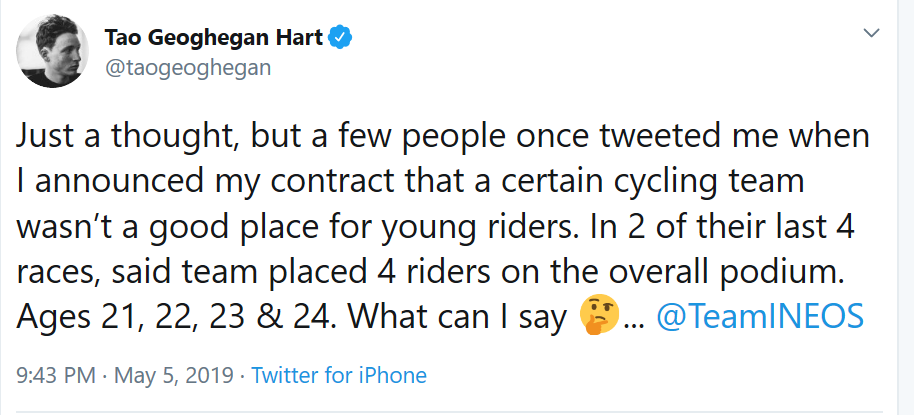The width and height of the screenshot is (914, 415).
Task: Click the blue verified checkmark badge
Action: [341, 38]
